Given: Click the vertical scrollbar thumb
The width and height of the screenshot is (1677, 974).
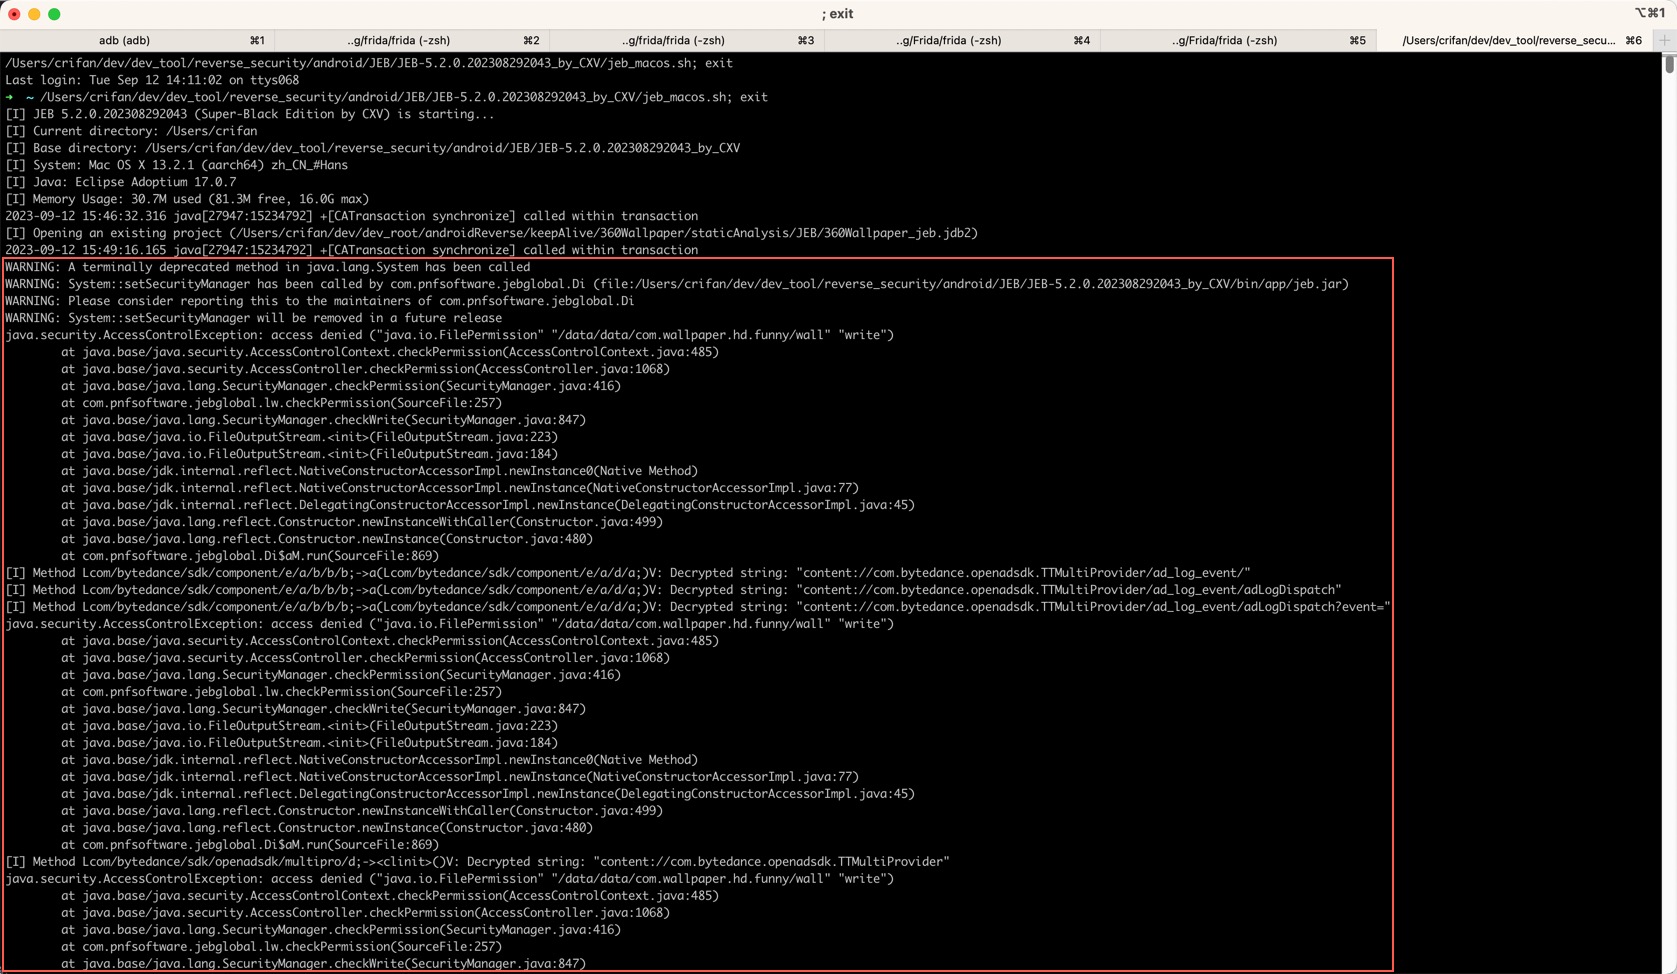Looking at the screenshot, I should click(1669, 63).
